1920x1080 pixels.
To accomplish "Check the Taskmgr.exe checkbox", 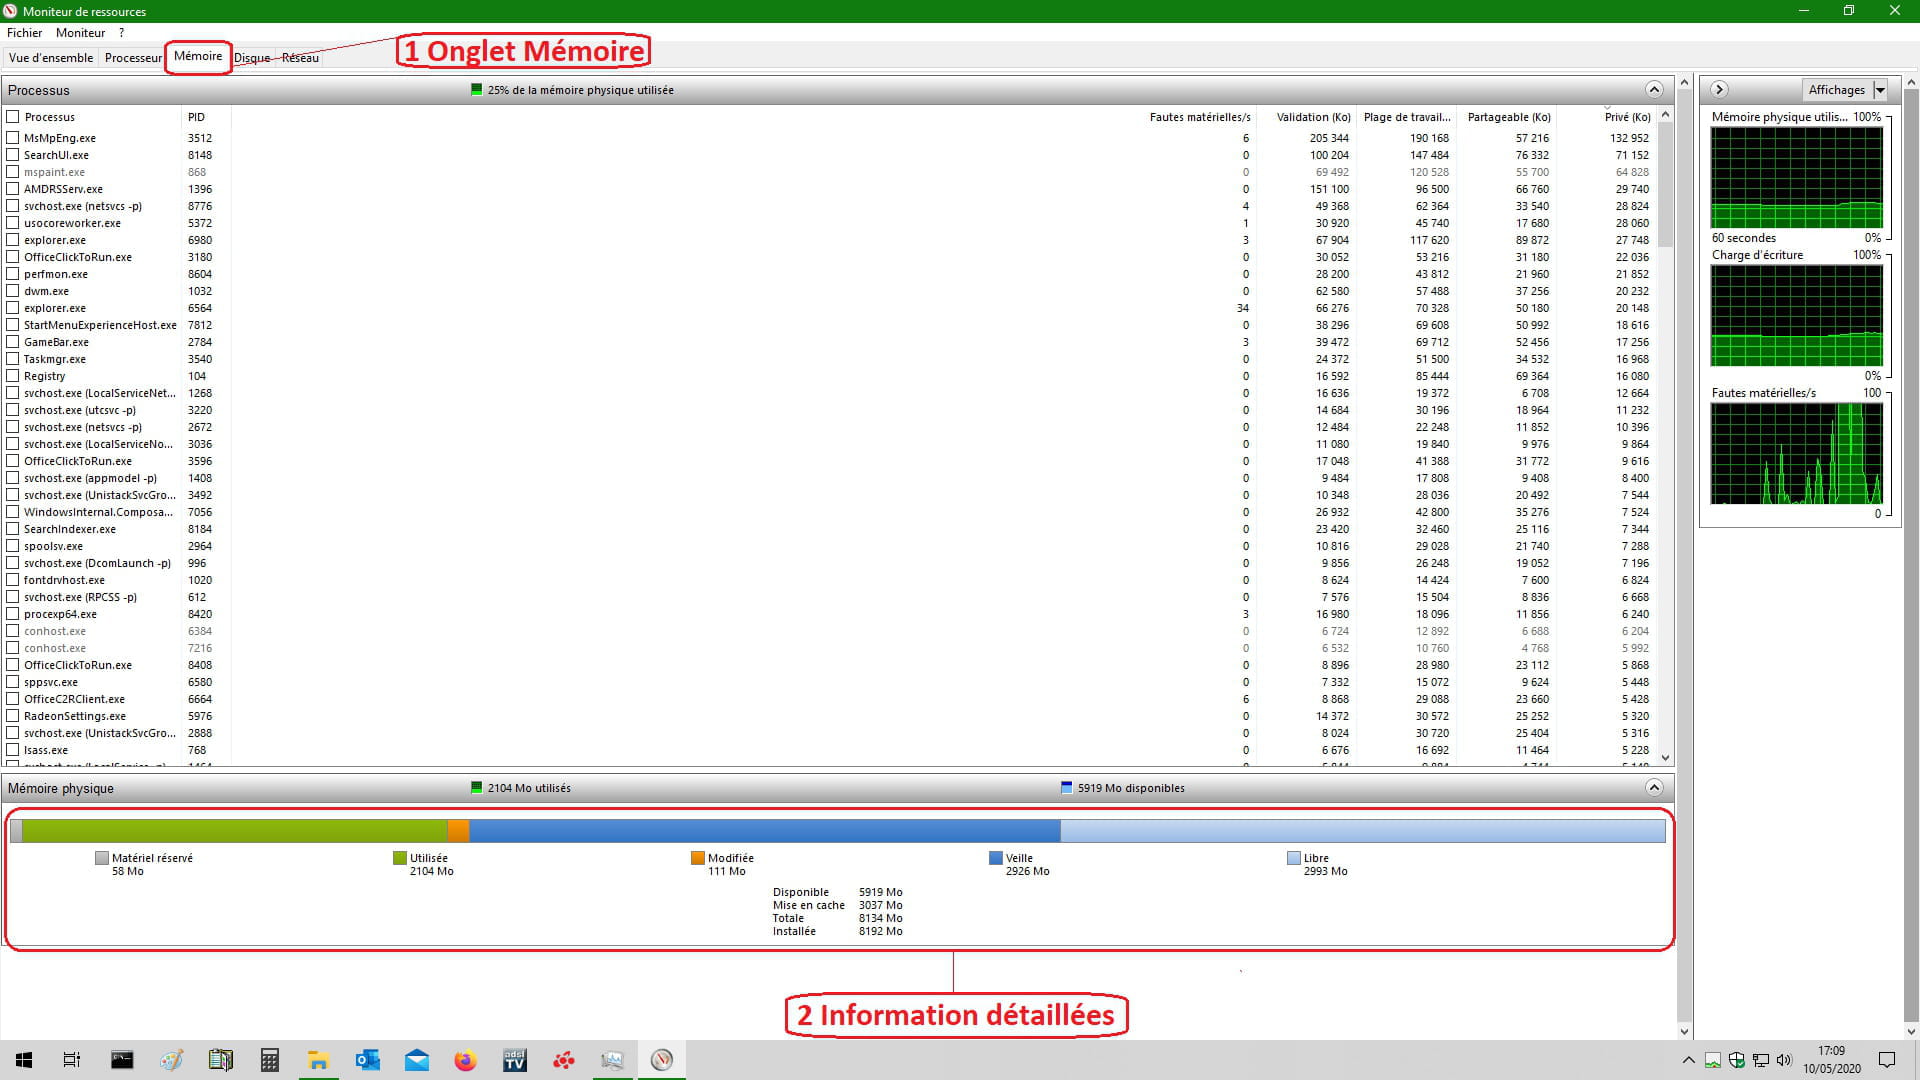I will pos(13,359).
